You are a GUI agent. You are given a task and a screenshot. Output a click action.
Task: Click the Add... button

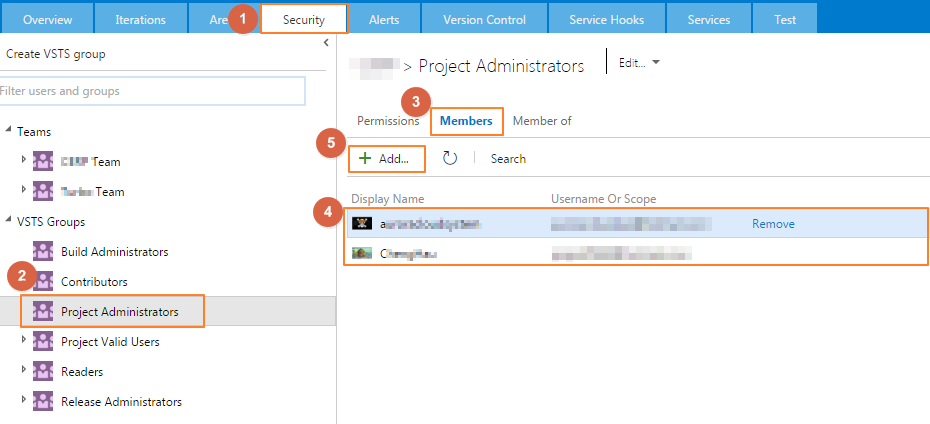386,158
